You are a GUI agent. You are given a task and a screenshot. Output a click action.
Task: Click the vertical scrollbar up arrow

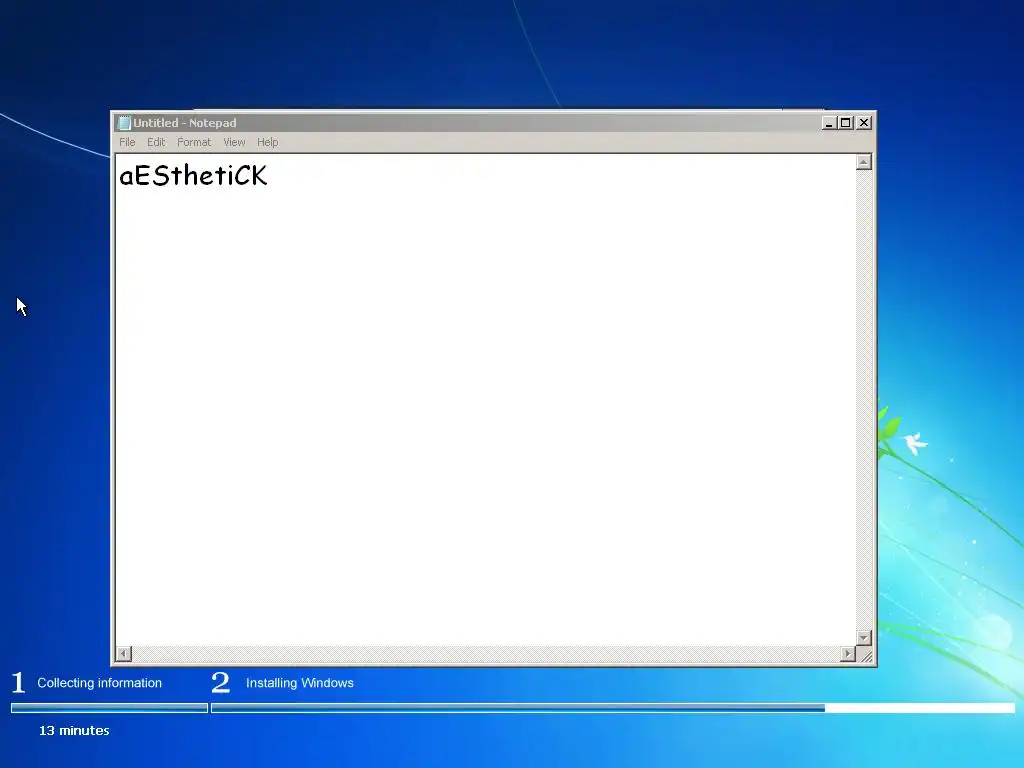click(x=863, y=162)
